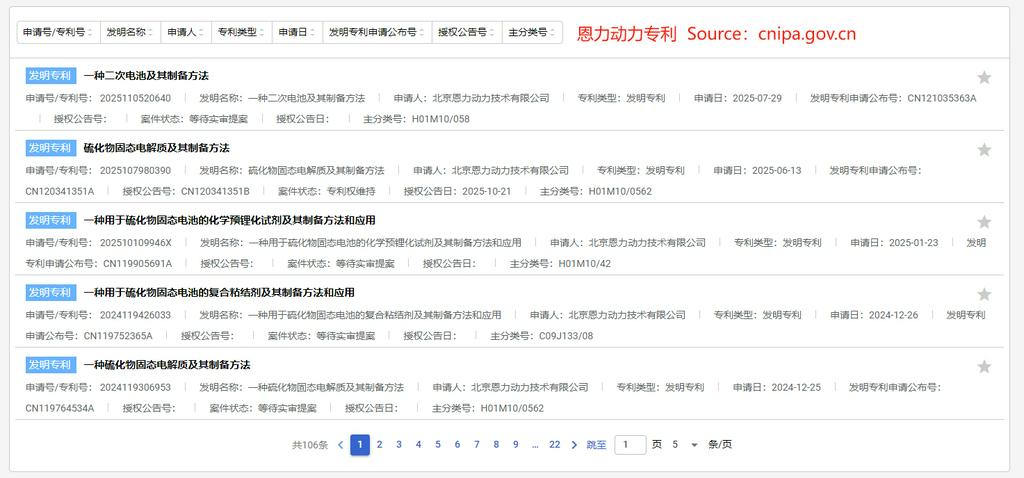Open page 2 of results
Image resolution: width=1024 pixels, height=478 pixels.
coord(379,445)
